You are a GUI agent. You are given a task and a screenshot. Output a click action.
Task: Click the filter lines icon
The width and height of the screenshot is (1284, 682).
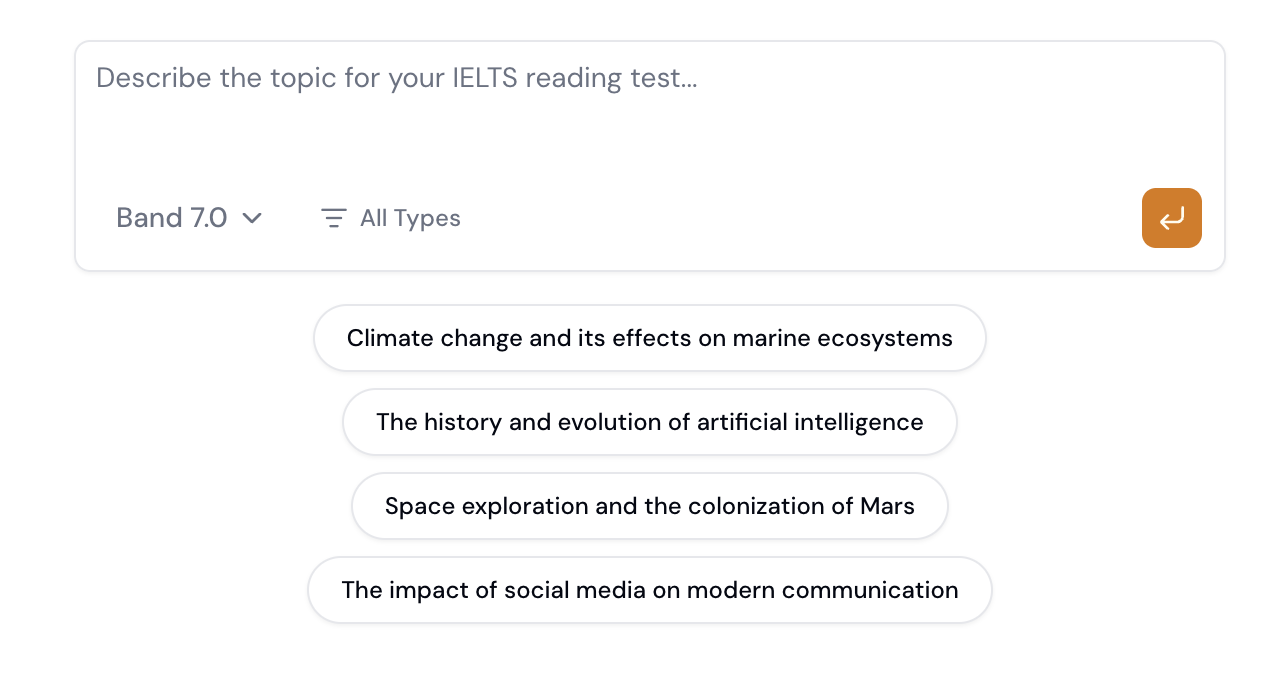point(333,218)
